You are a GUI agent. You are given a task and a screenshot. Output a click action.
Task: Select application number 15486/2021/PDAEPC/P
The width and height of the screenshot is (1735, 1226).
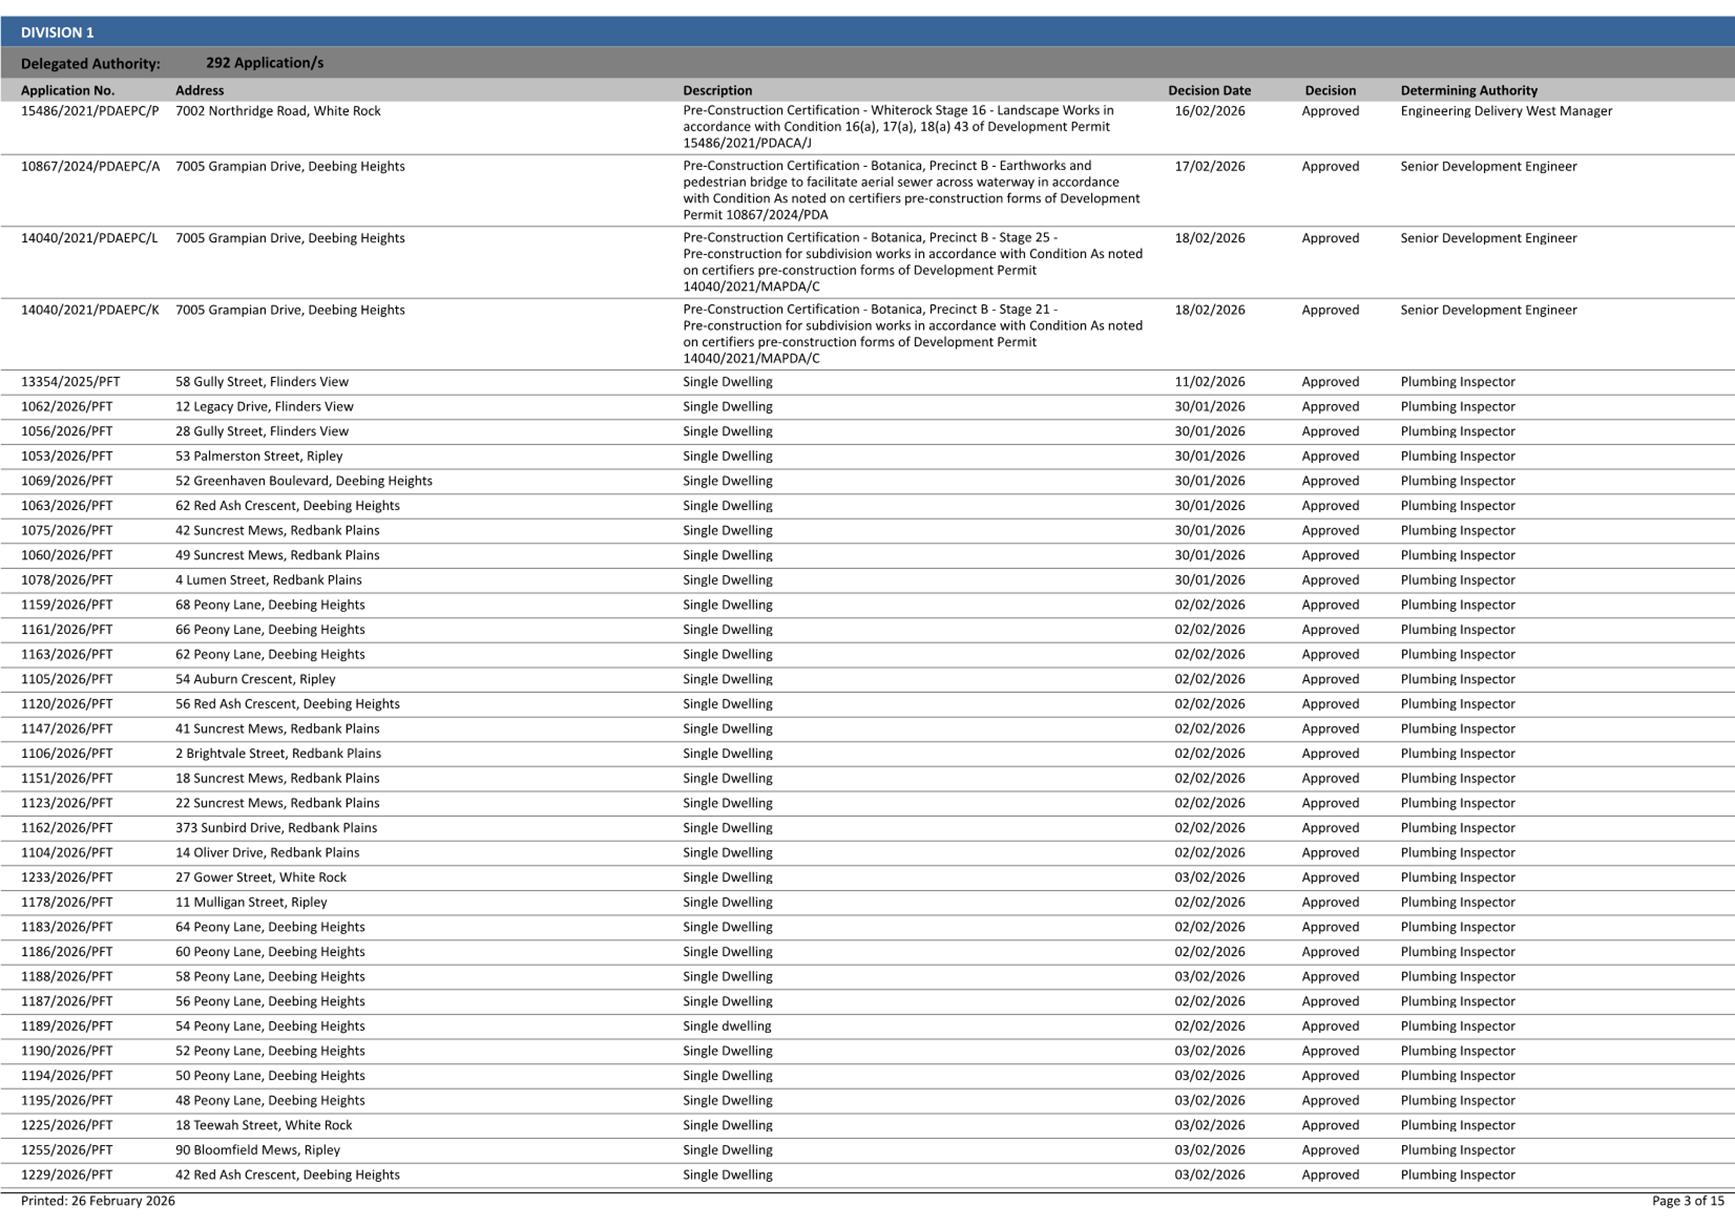point(90,111)
